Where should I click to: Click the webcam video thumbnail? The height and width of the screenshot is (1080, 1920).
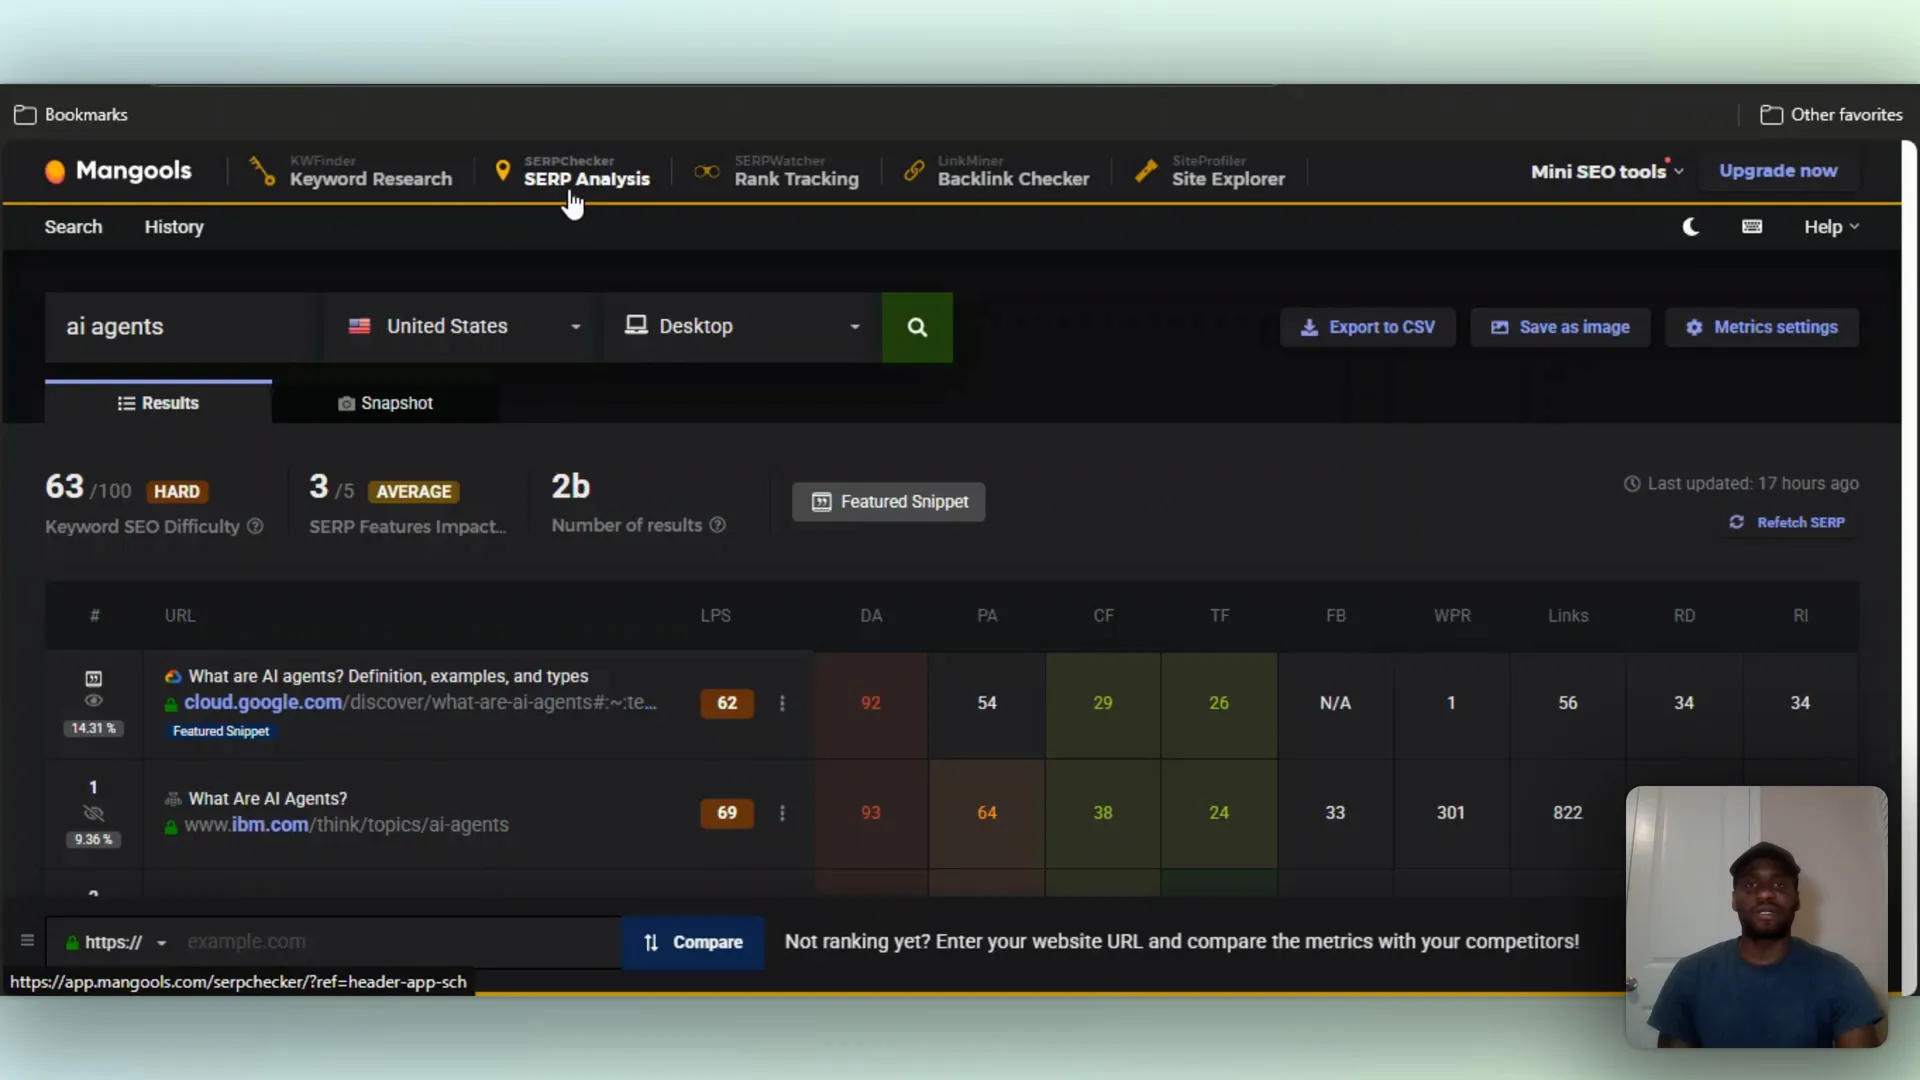click(1756, 917)
